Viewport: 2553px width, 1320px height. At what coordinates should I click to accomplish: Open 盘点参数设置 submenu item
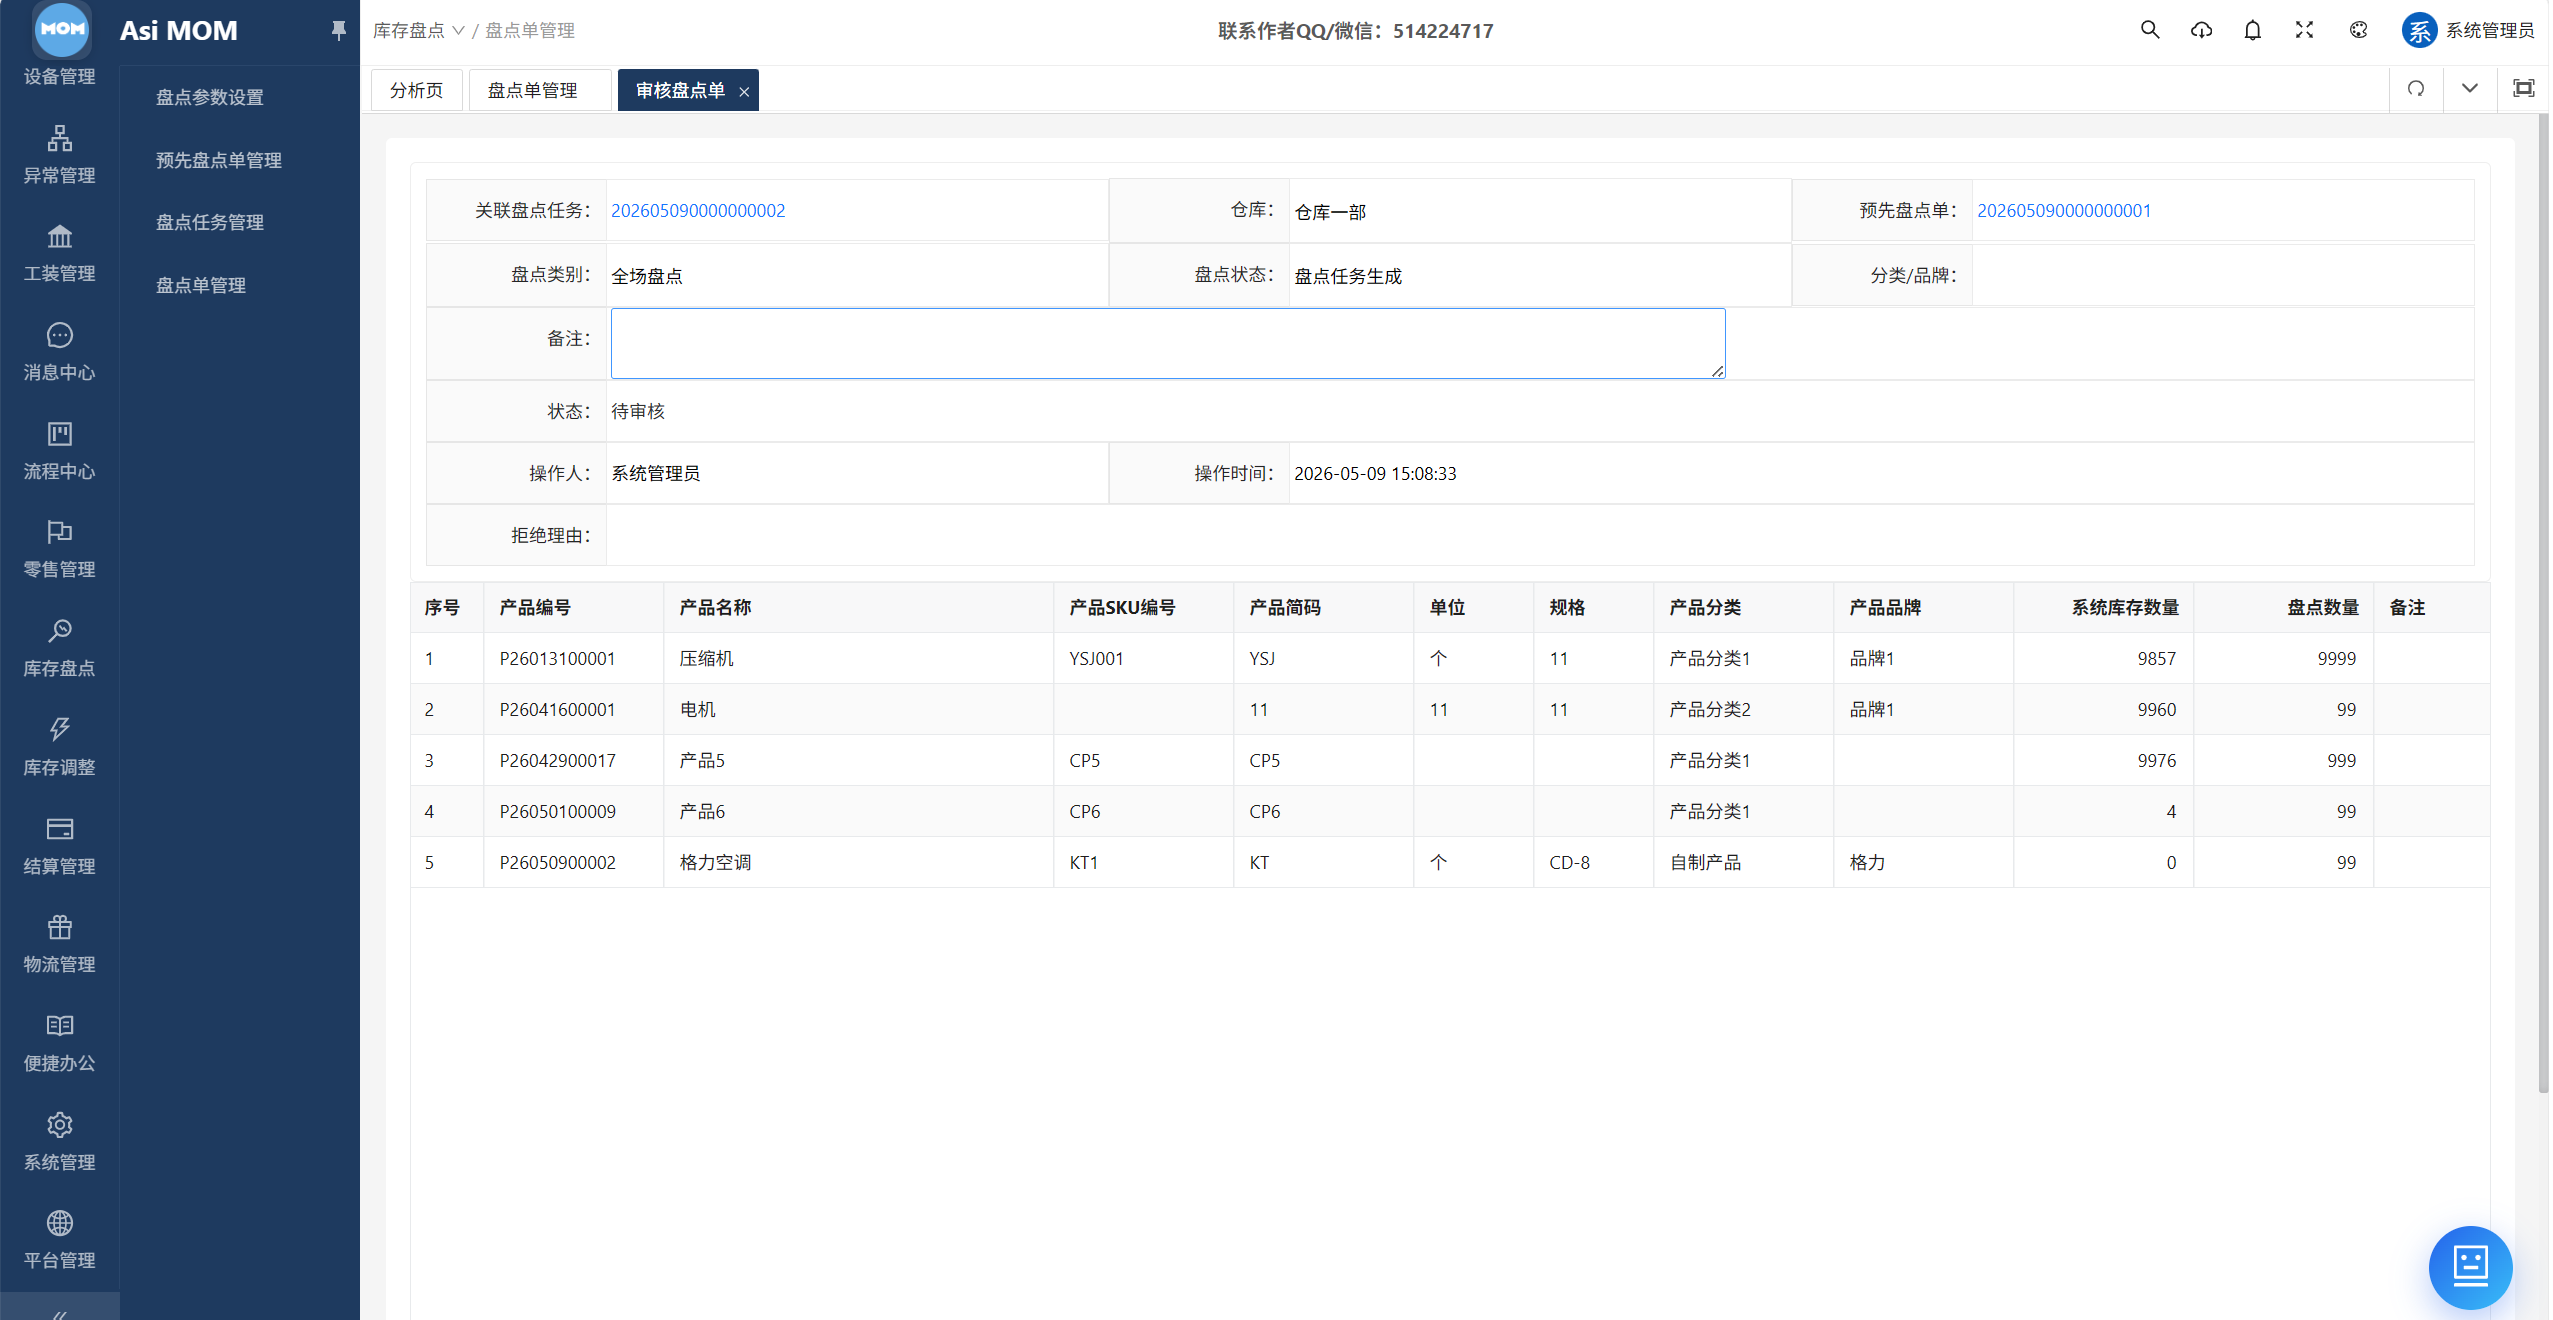coord(210,97)
